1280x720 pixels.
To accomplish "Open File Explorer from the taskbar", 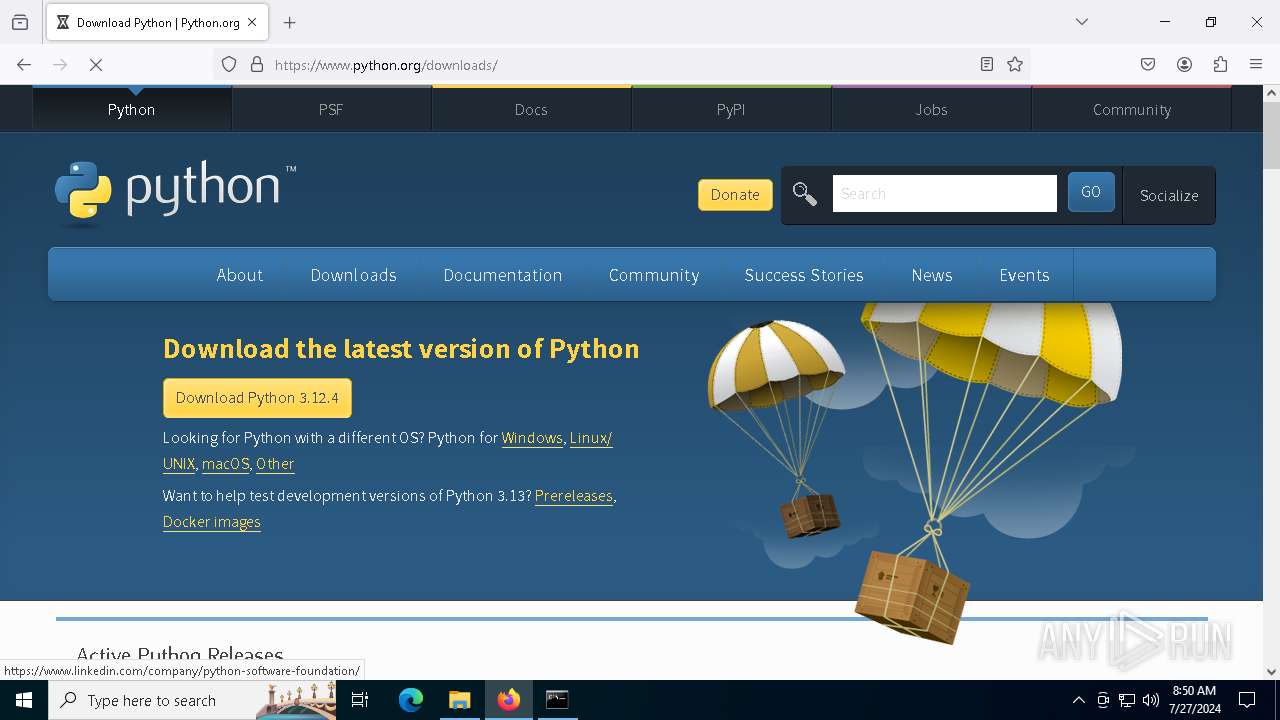I will (x=459, y=700).
